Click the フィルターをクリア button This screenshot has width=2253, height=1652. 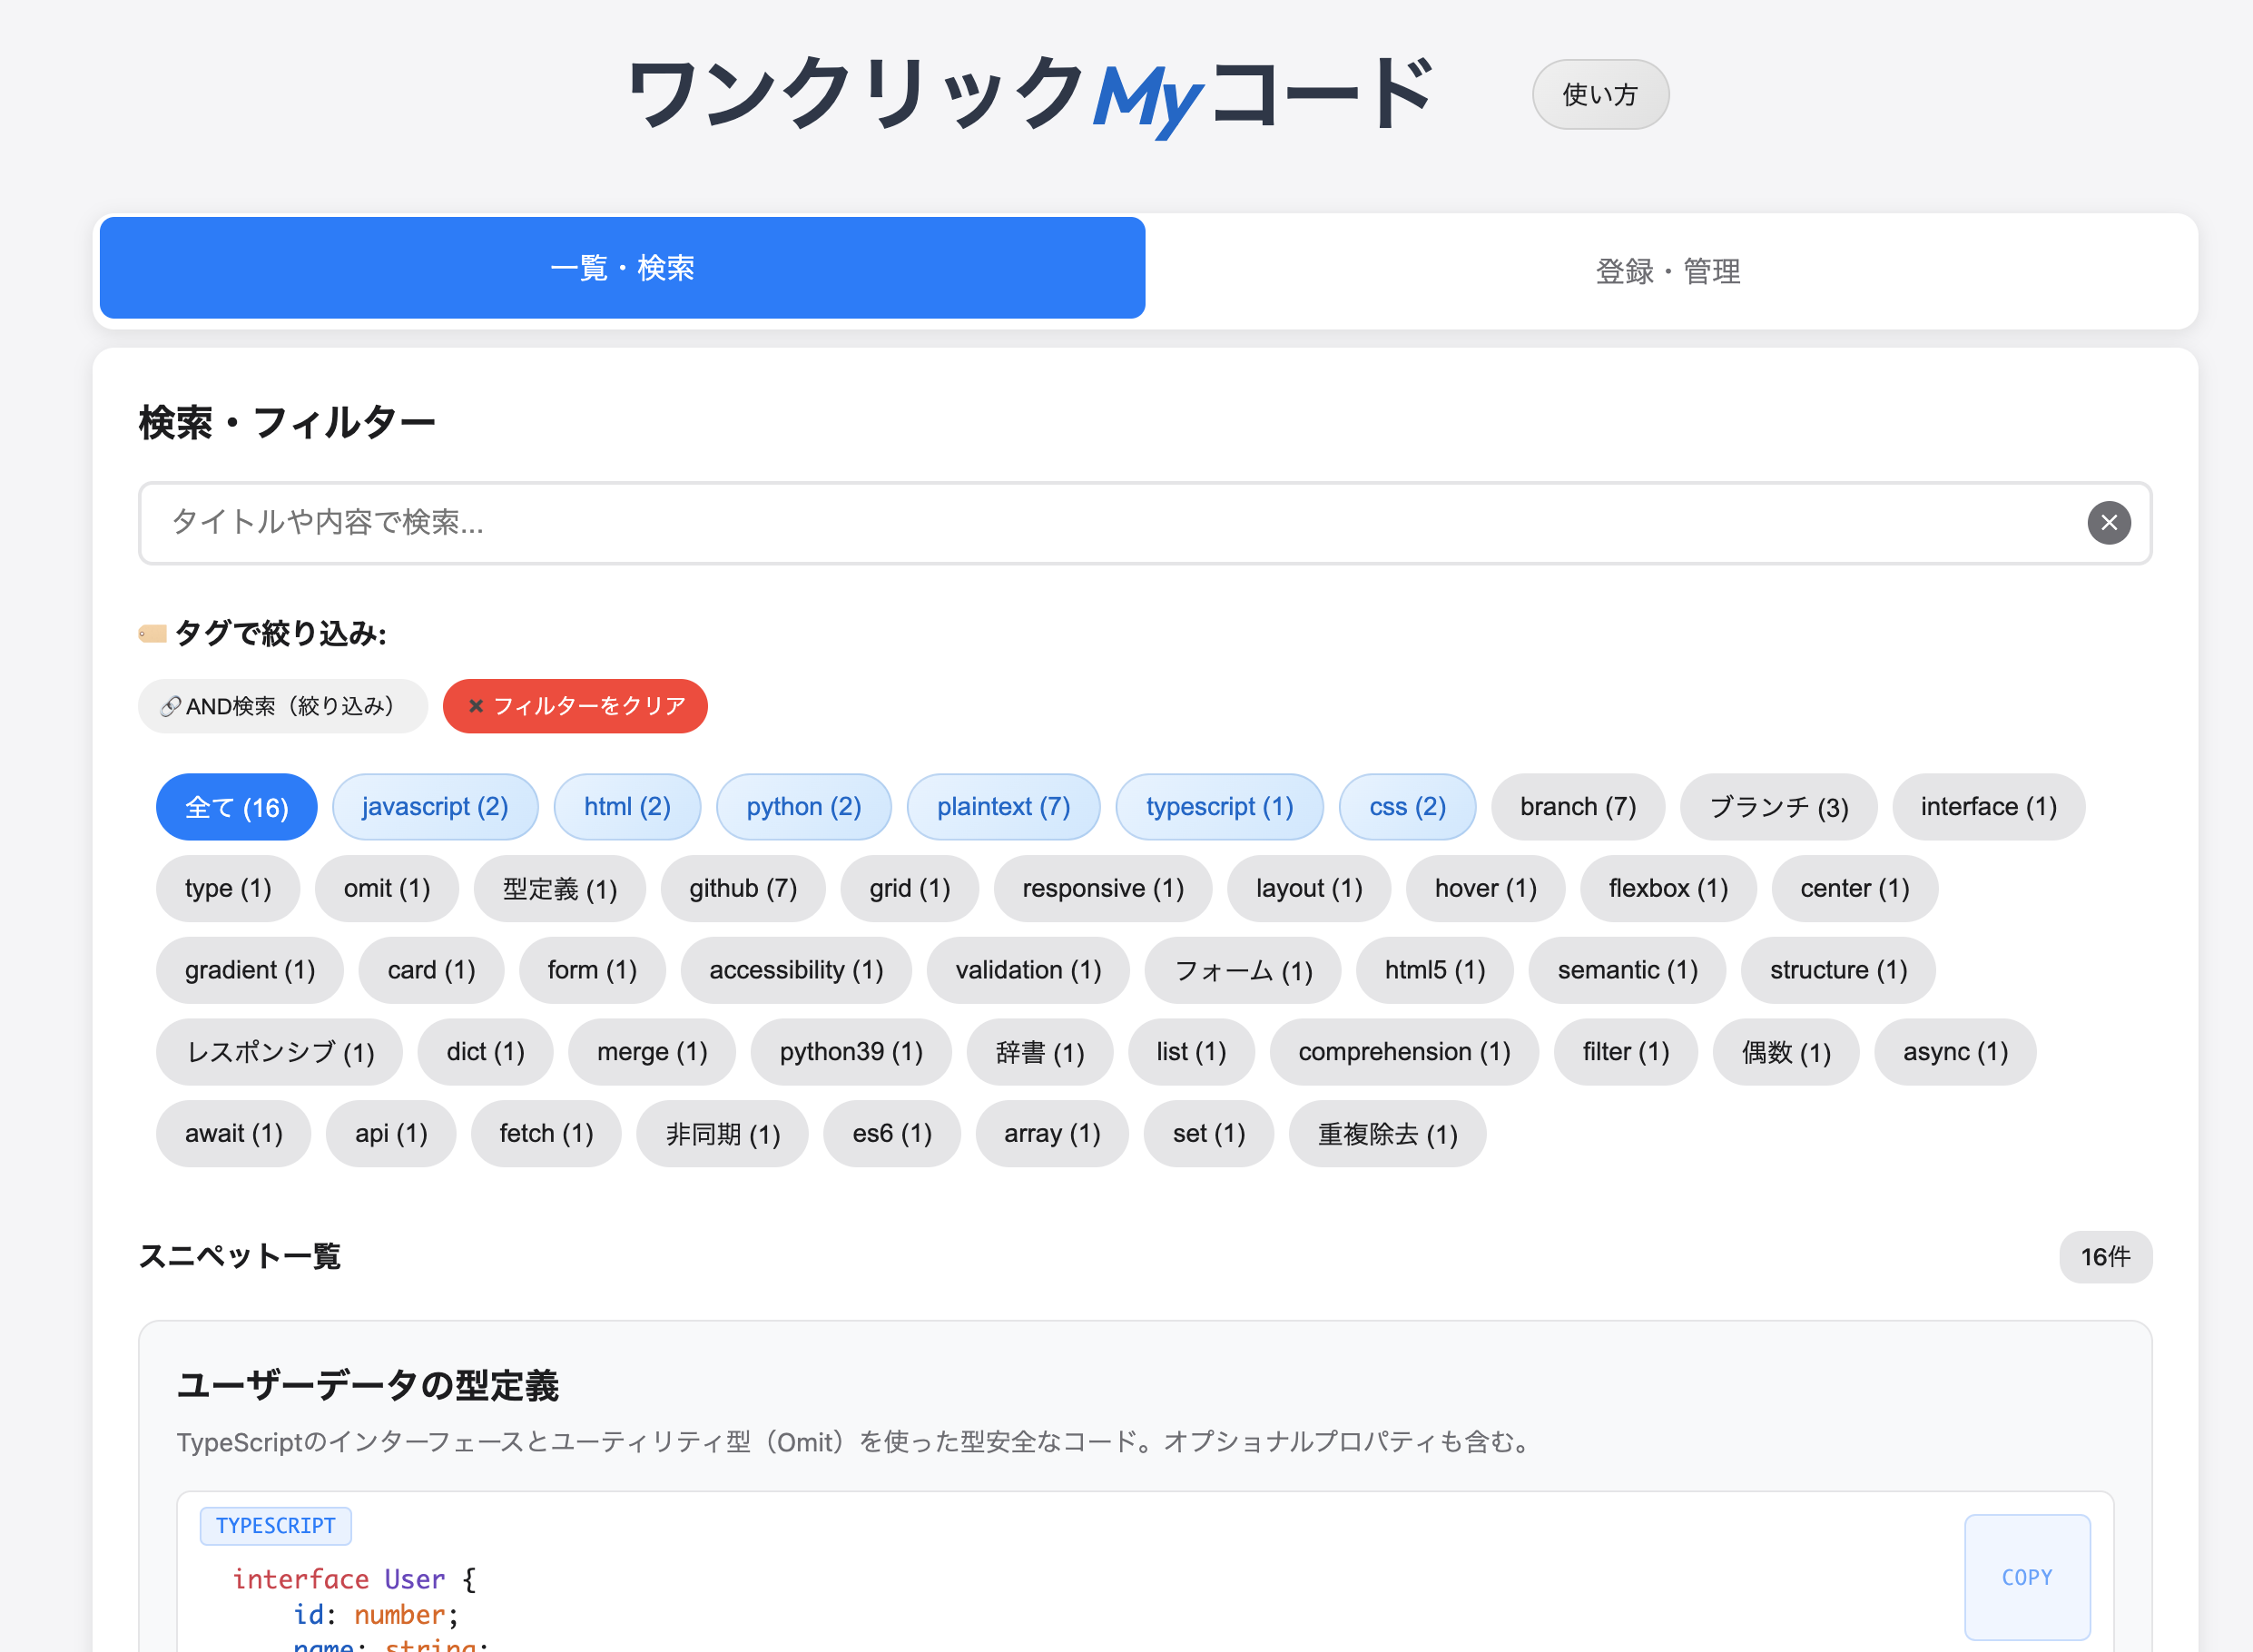coord(575,706)
